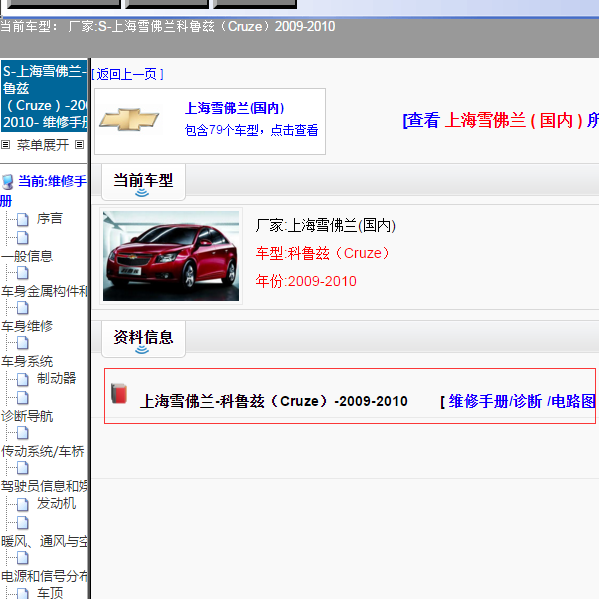599x599 pixels.
Task: Open 发动机 tree item
Action: click(x=57, y=503)
